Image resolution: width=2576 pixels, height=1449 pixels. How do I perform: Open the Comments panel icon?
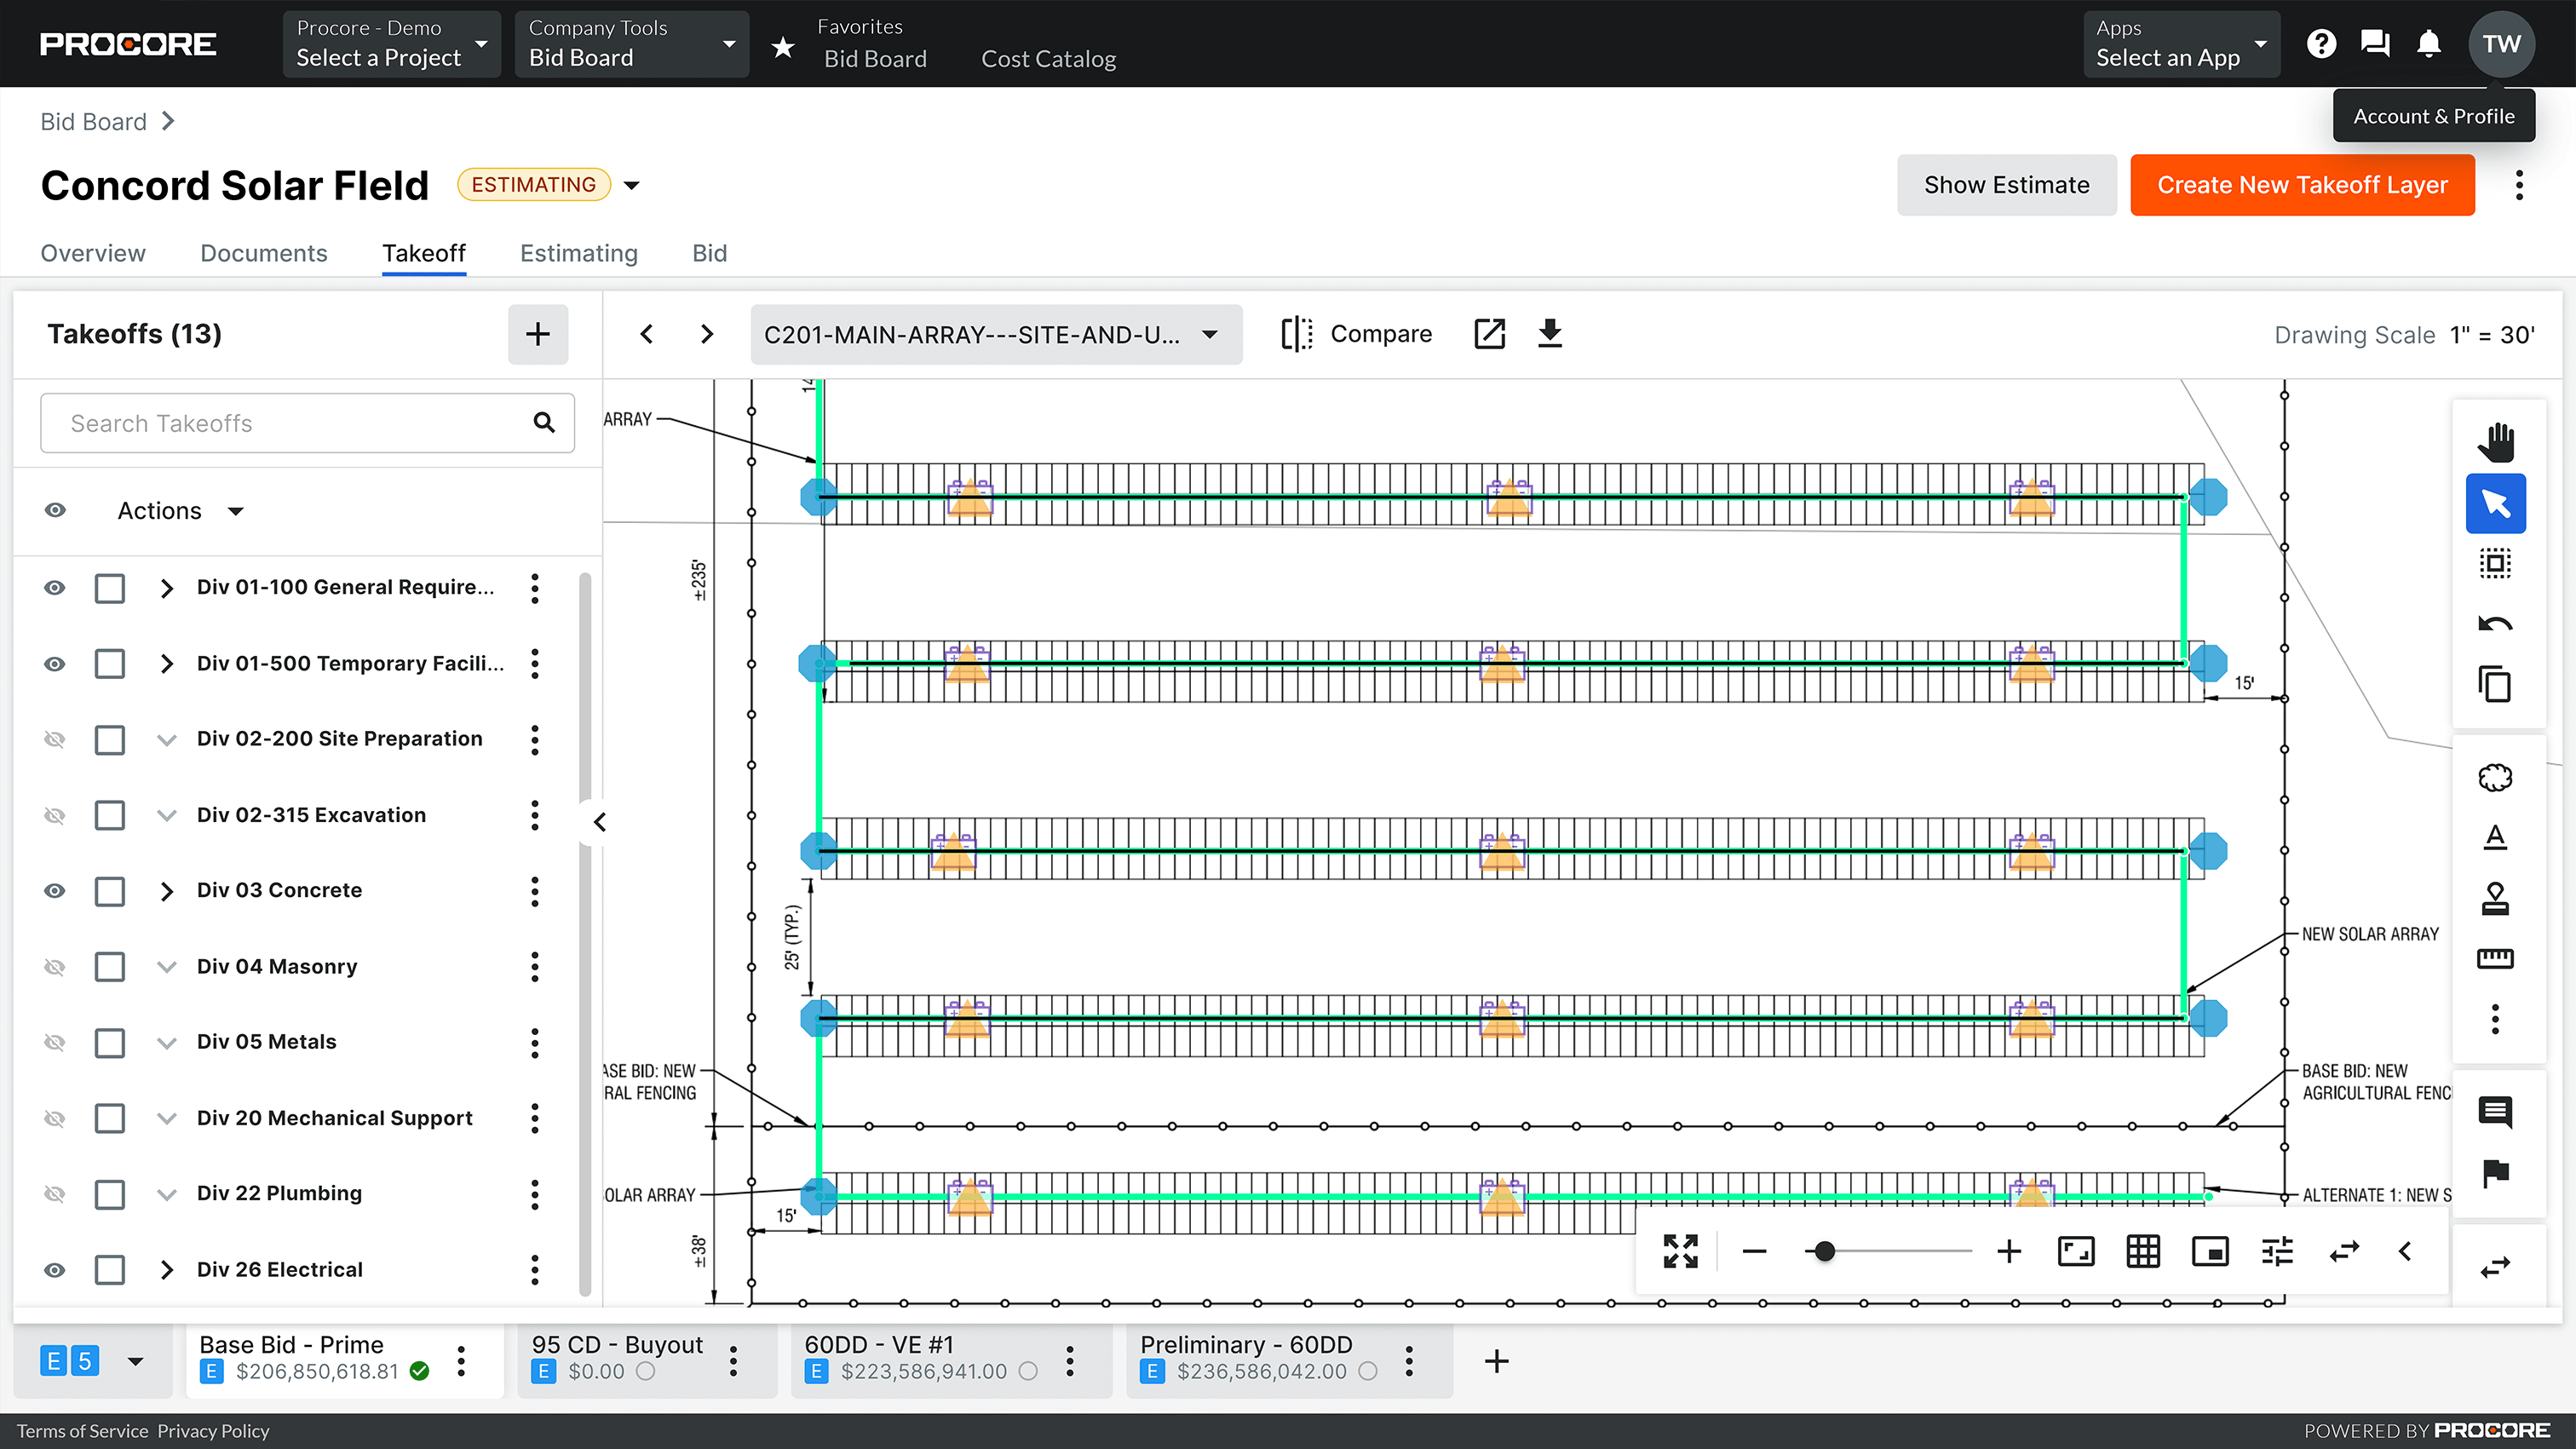[x=2495, y=1112]
